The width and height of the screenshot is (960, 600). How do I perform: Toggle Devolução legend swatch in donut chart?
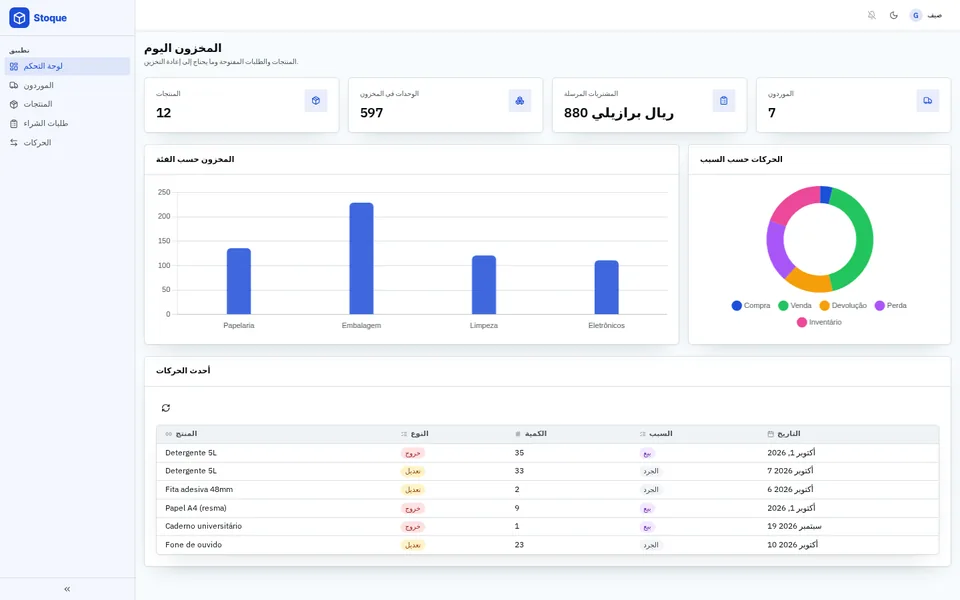[x=824, y=306]
